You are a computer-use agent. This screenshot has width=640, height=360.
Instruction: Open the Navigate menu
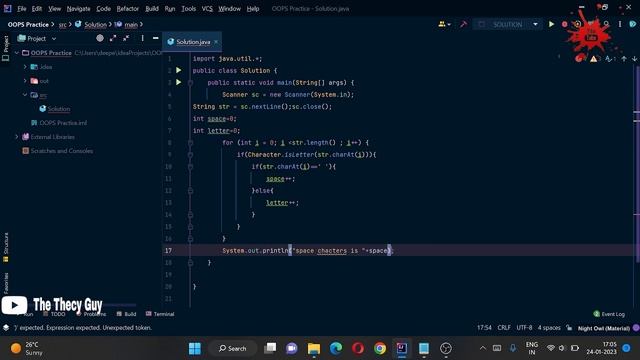(x=78, y=9)
